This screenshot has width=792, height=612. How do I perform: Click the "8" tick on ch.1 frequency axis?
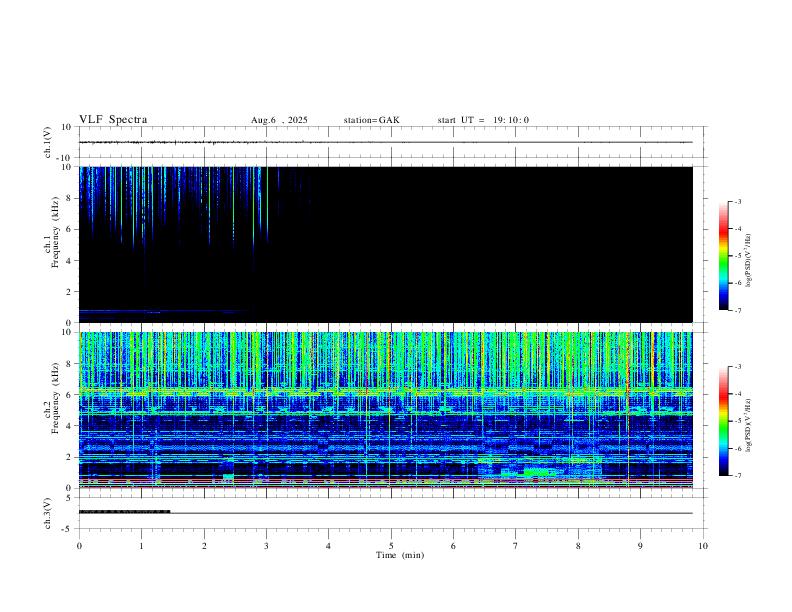(70, 198)
